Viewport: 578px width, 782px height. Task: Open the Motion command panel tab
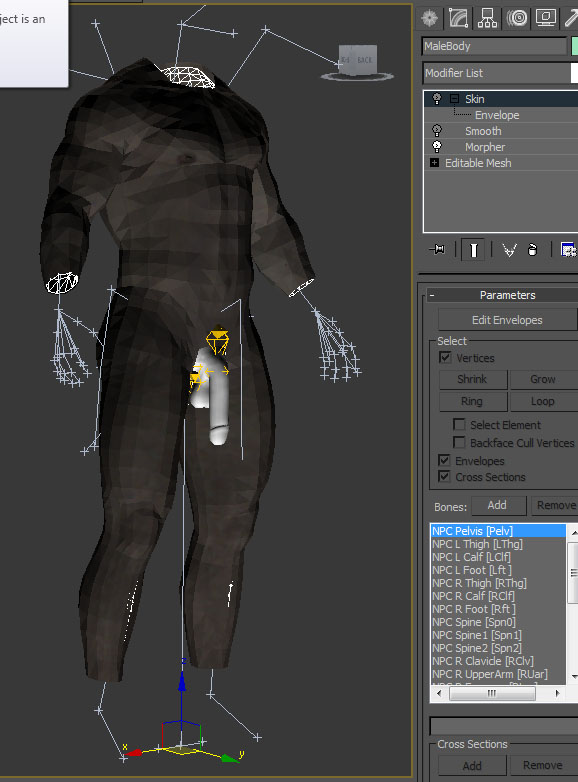pos(517,18)
